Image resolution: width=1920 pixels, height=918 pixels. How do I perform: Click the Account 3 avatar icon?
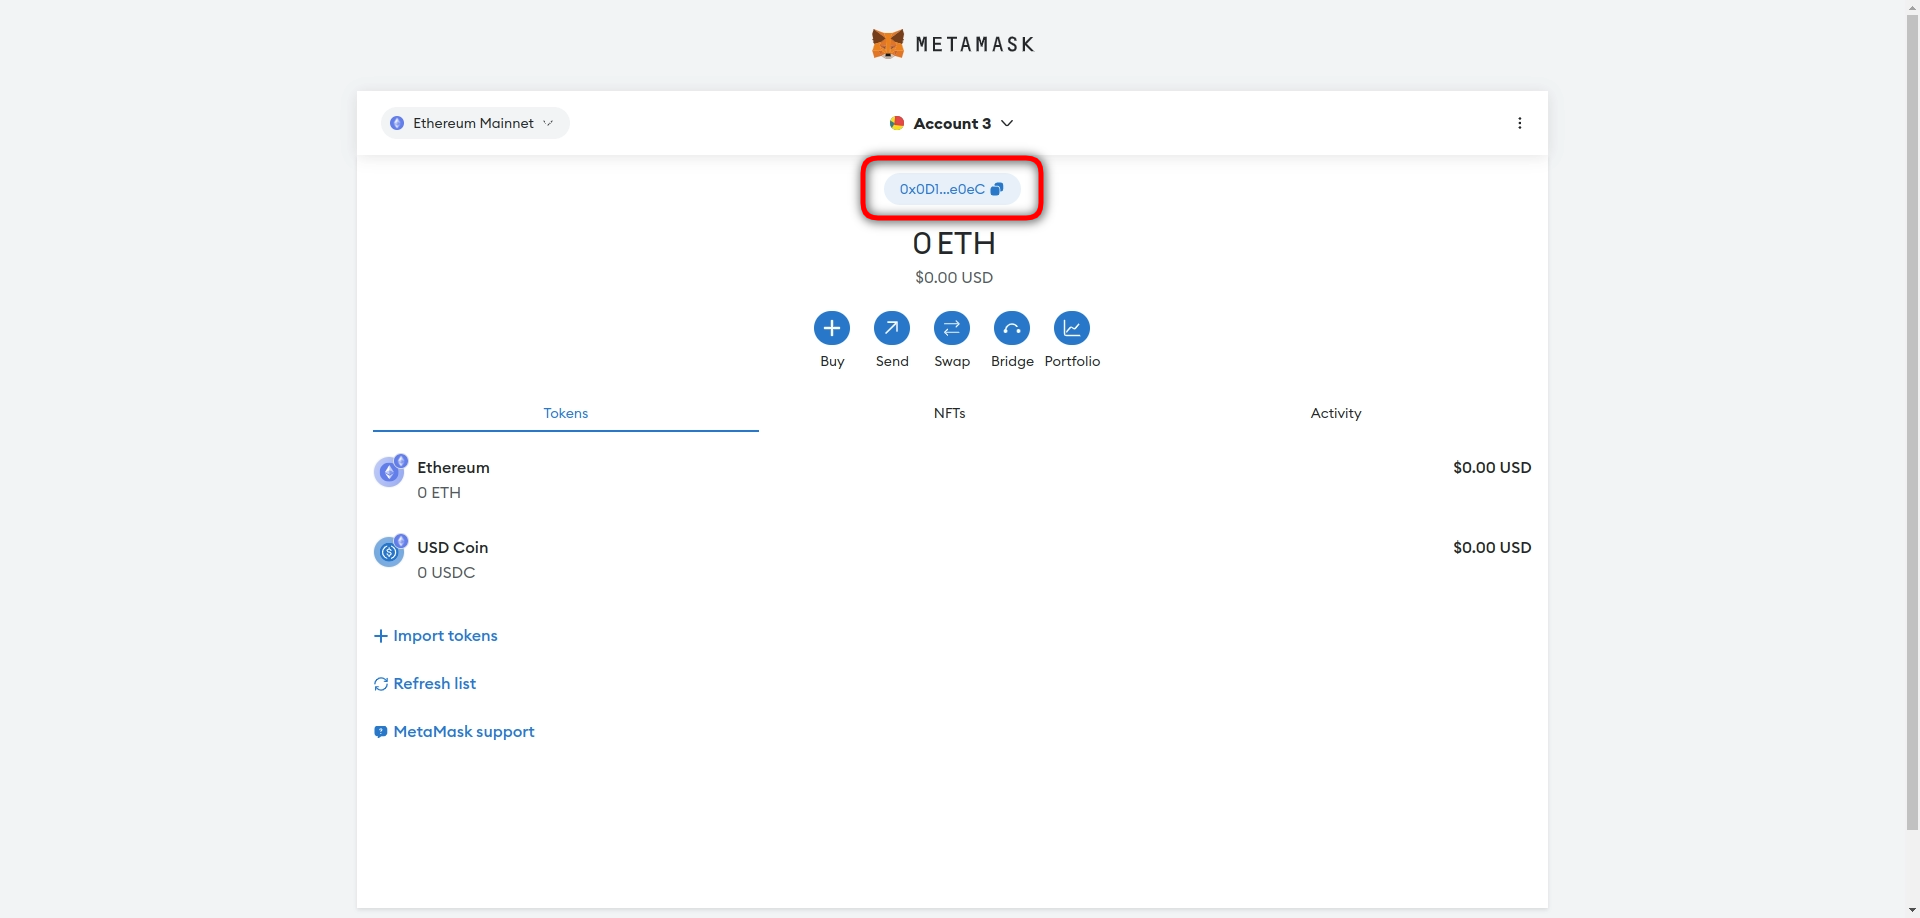coord(897,123)
